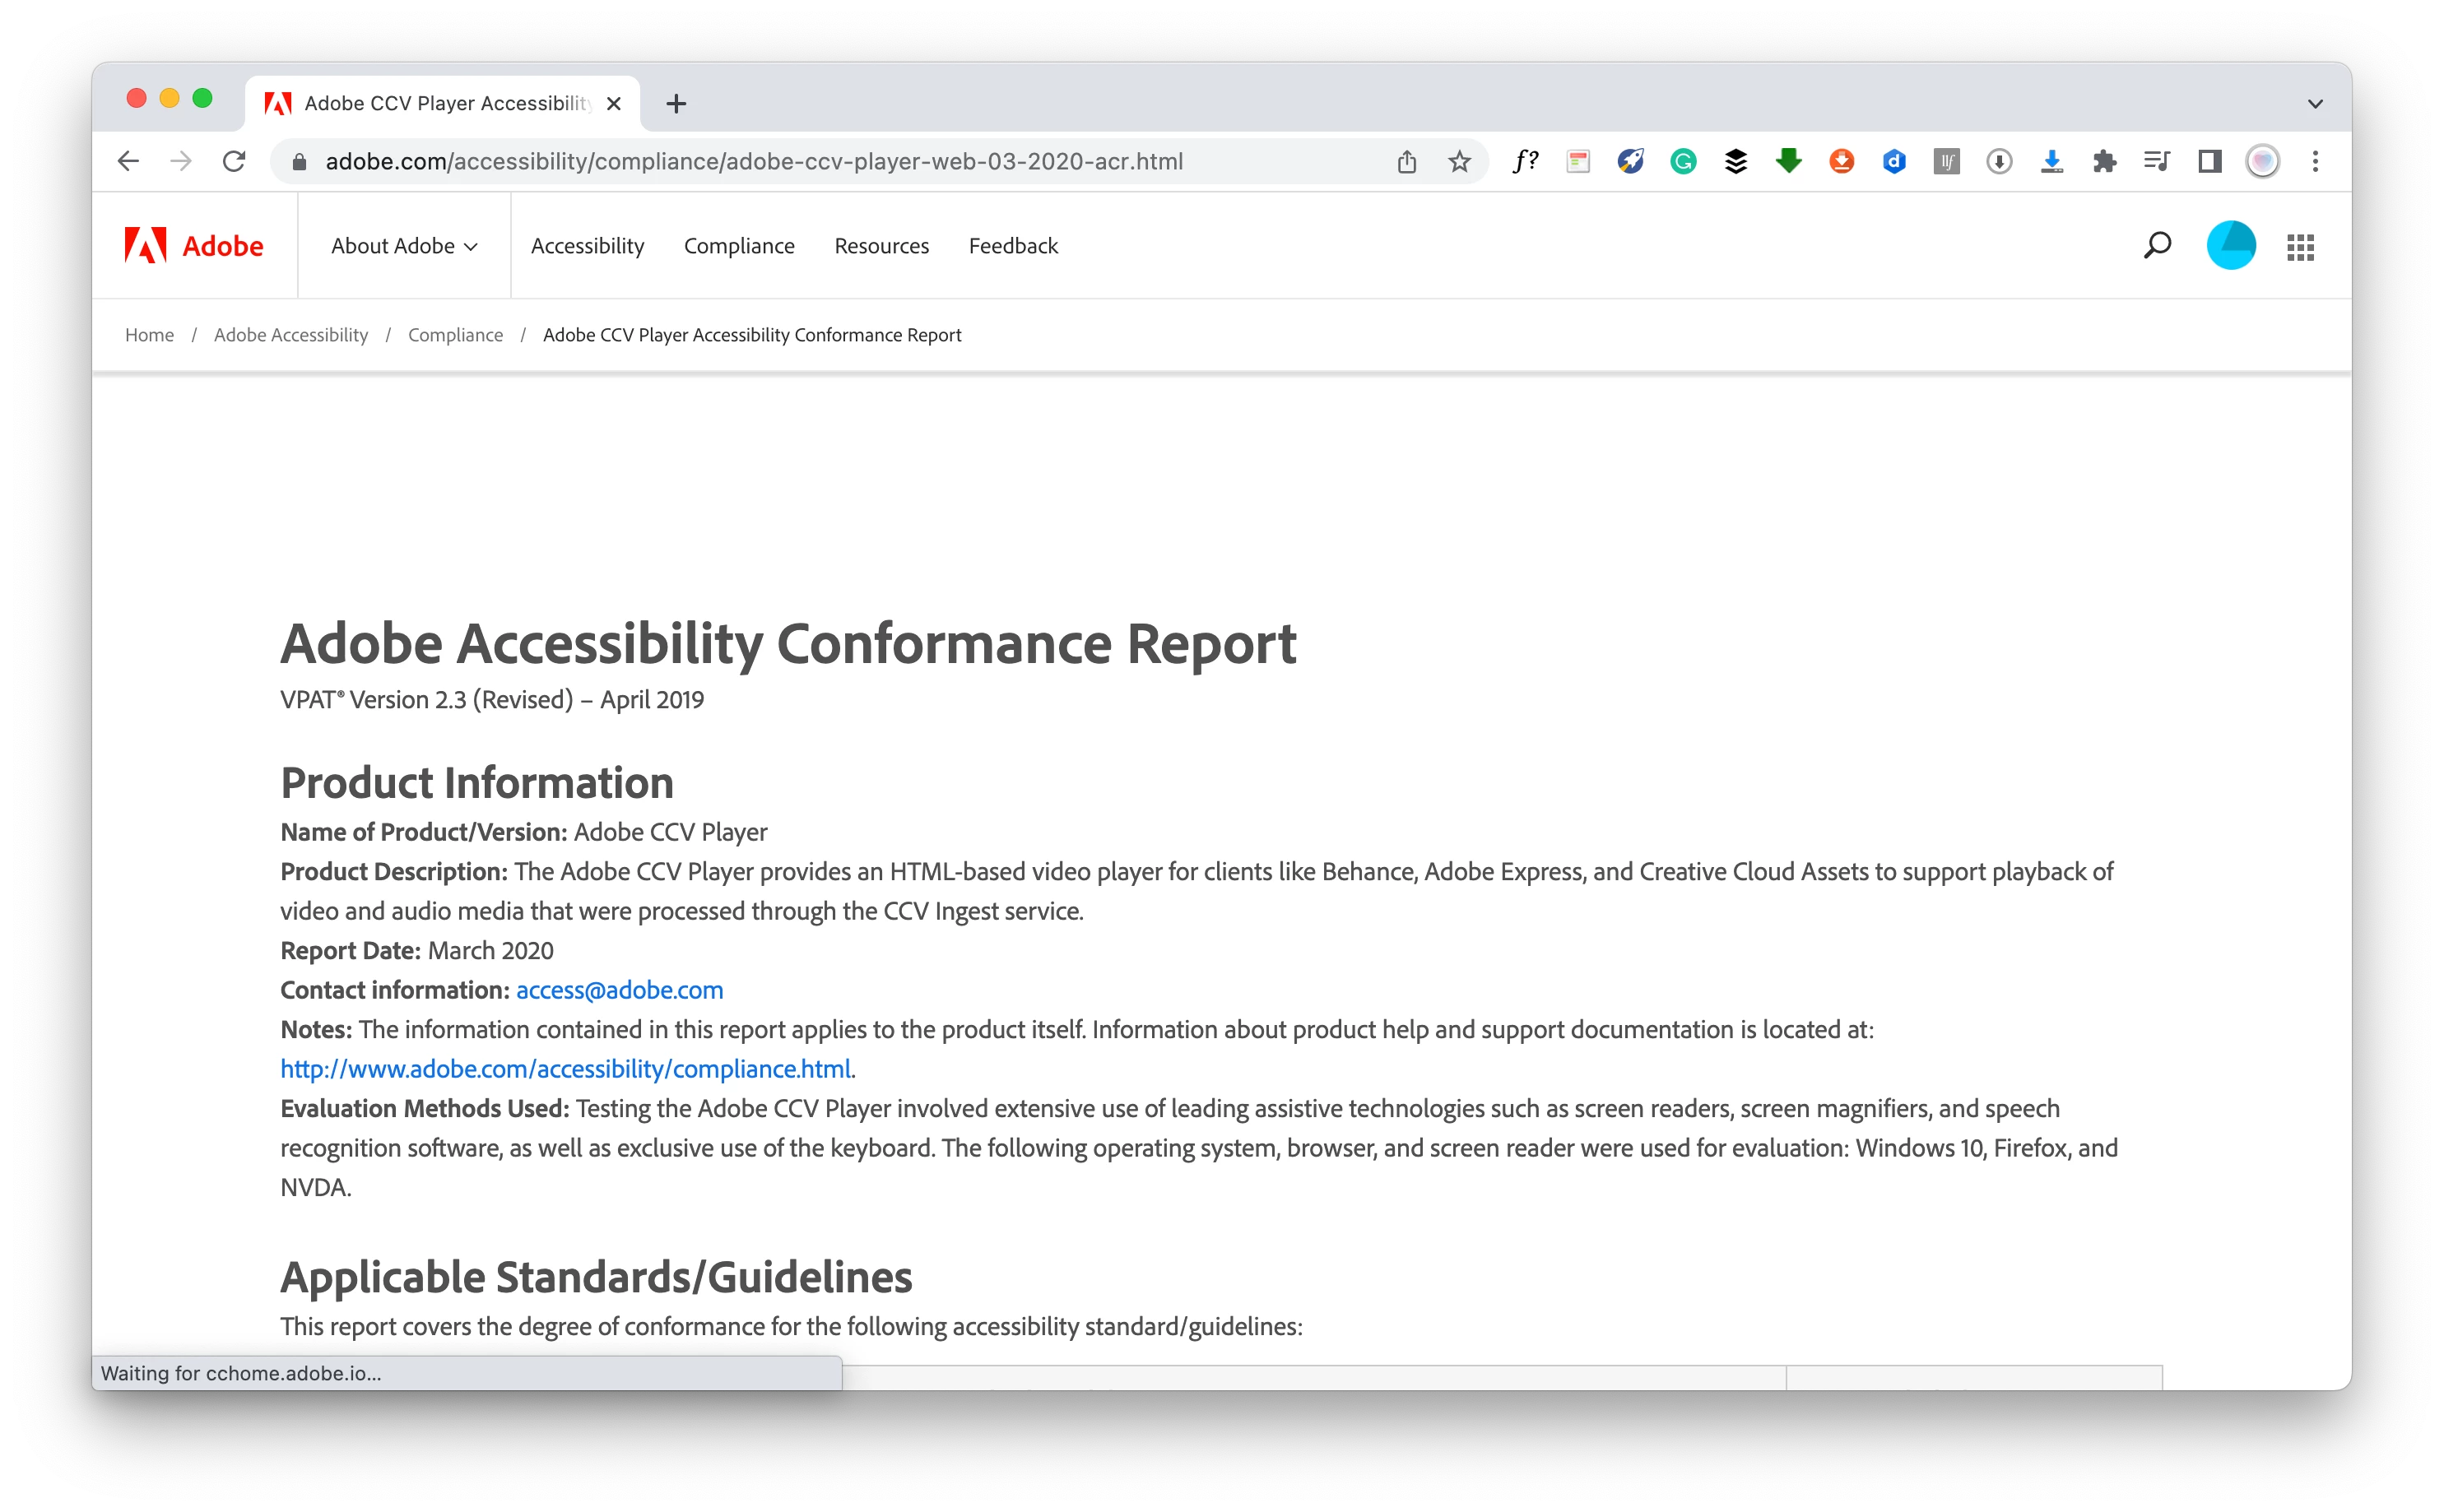
Task: Open the Chrome extensions puzzle icon
Action: pyautogui.click(x=2104, y=162)
